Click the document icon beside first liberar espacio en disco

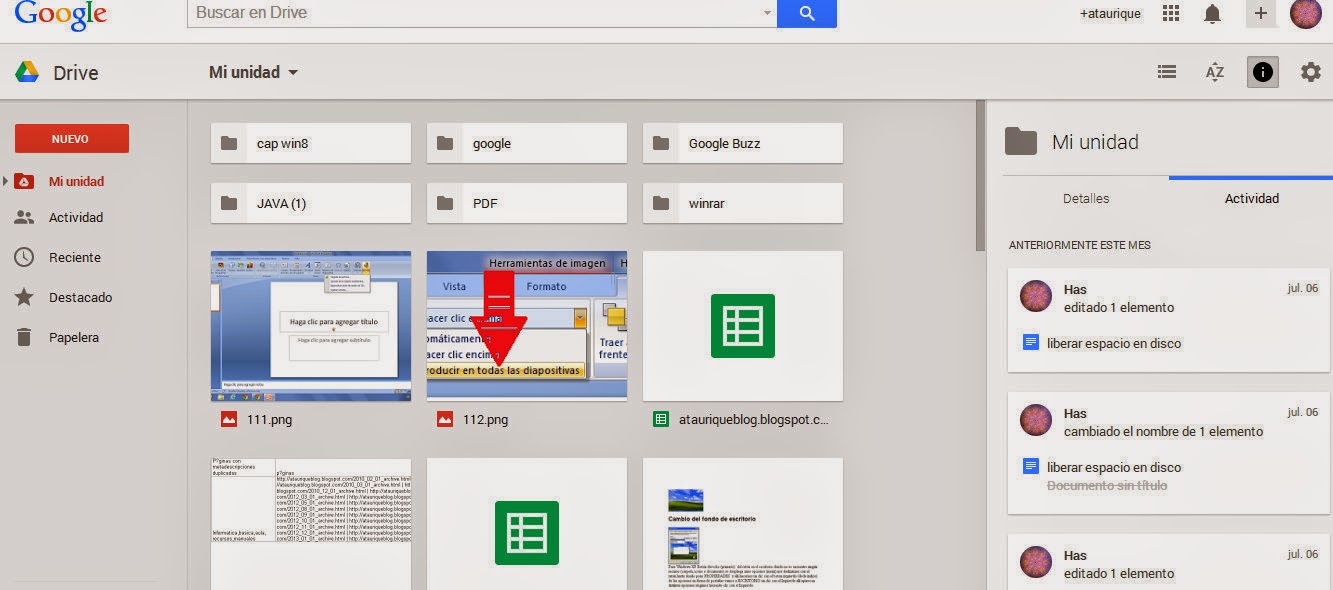click(x=1031, y=342)
